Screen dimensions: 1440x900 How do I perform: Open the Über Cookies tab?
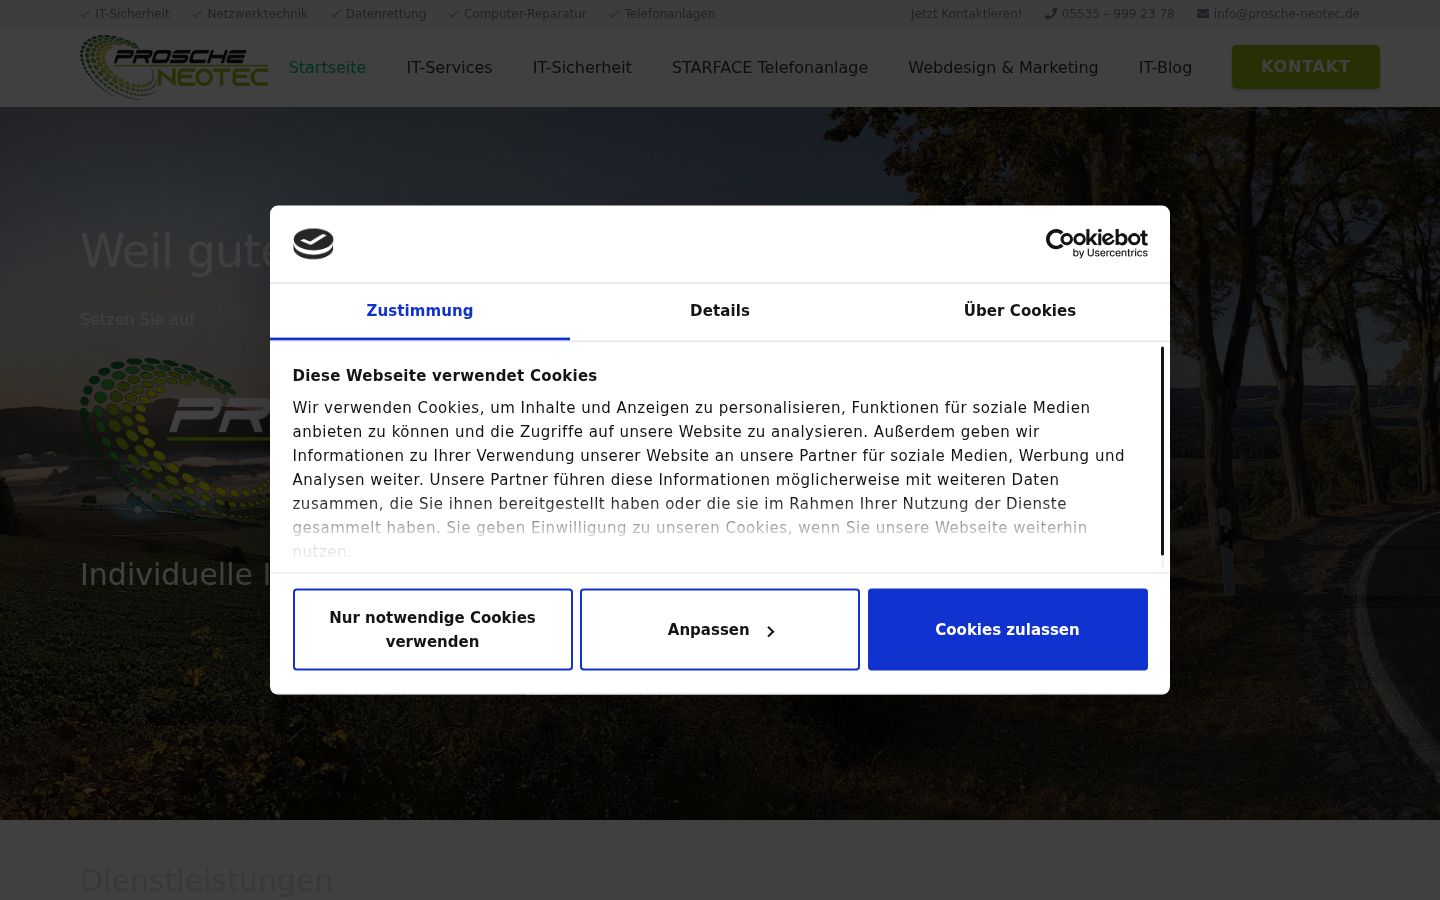[1020, 311]
